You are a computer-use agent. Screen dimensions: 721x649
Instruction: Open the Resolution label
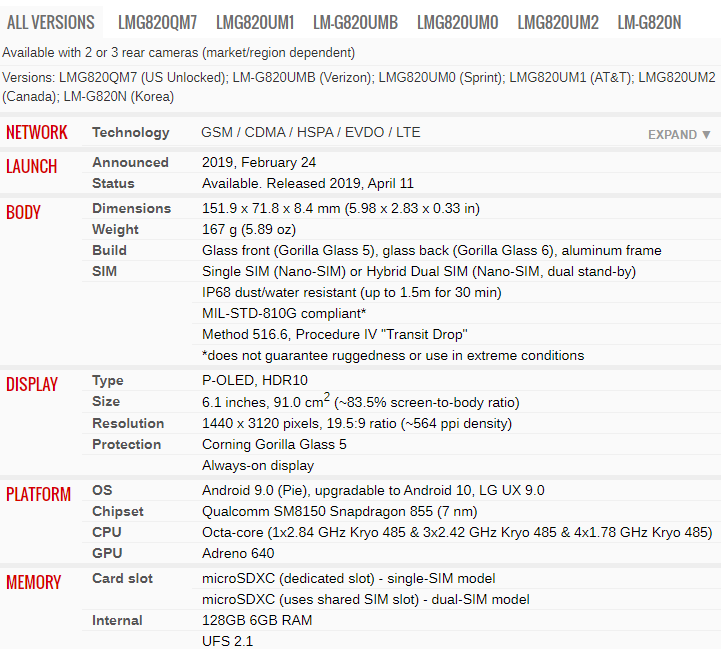click(128, 423)
